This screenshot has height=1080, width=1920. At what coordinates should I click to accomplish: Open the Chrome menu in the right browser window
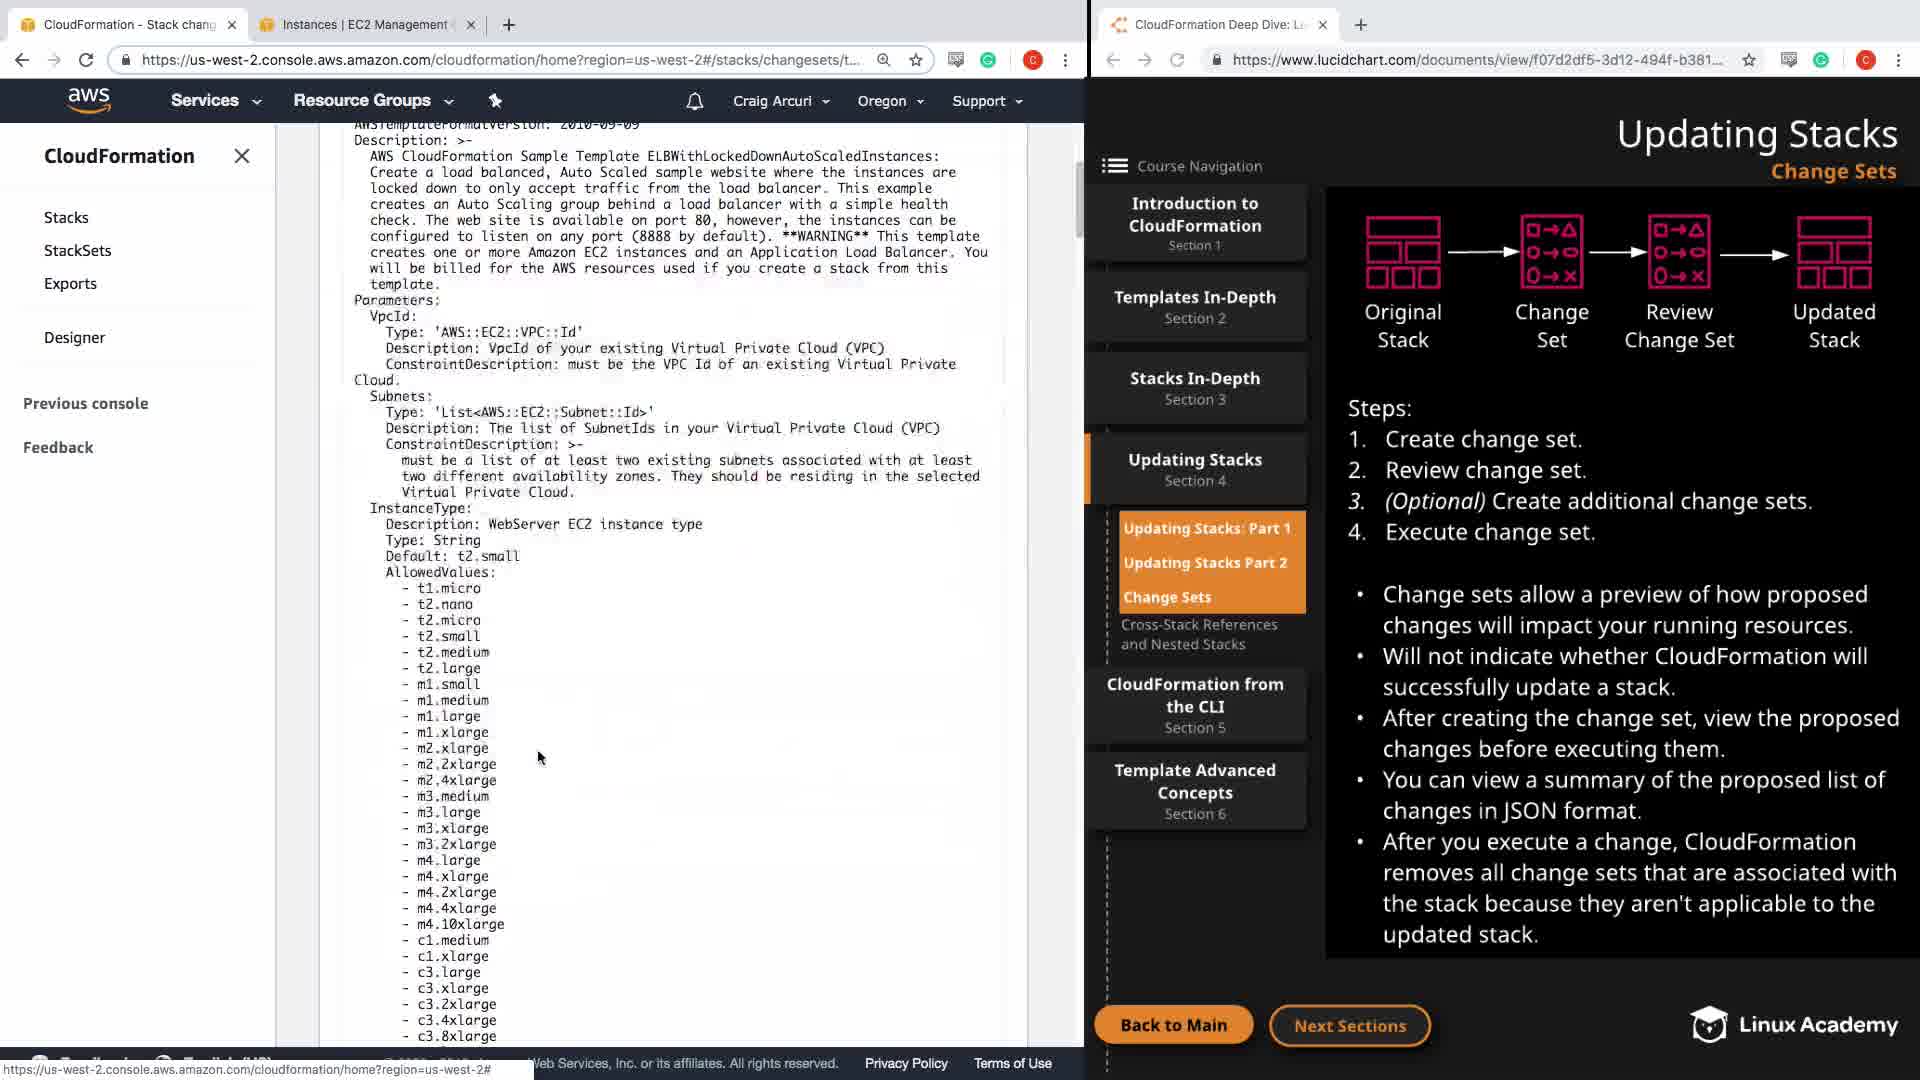coord(1898,60)
